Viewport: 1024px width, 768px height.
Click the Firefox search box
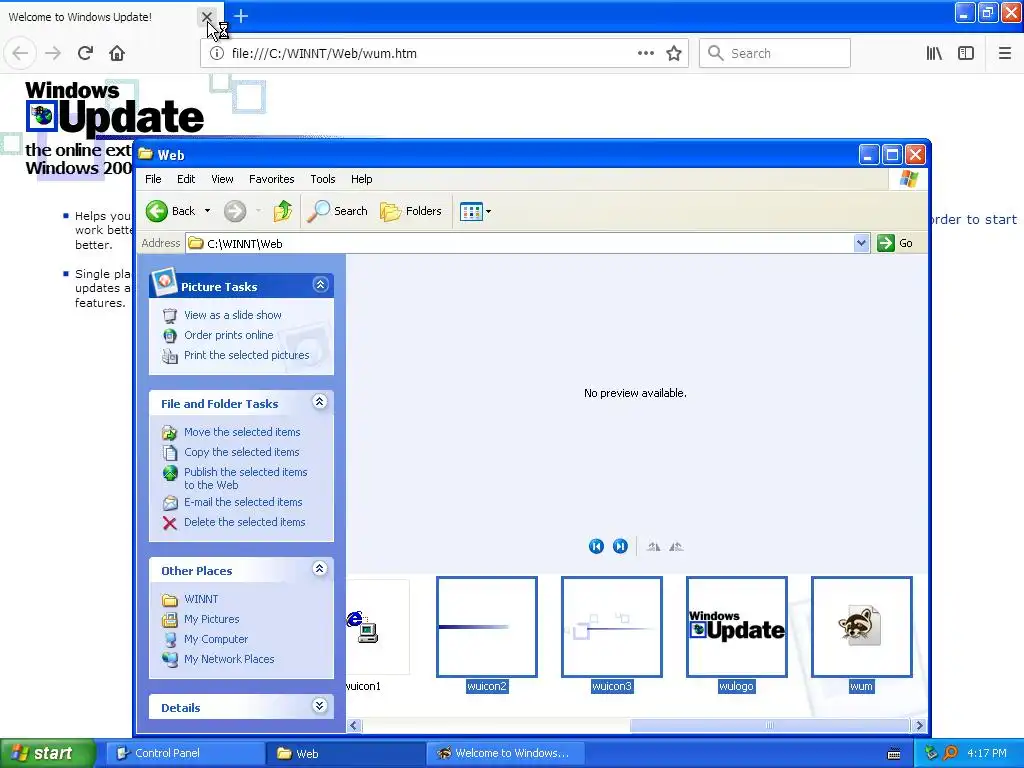(775, 53)
